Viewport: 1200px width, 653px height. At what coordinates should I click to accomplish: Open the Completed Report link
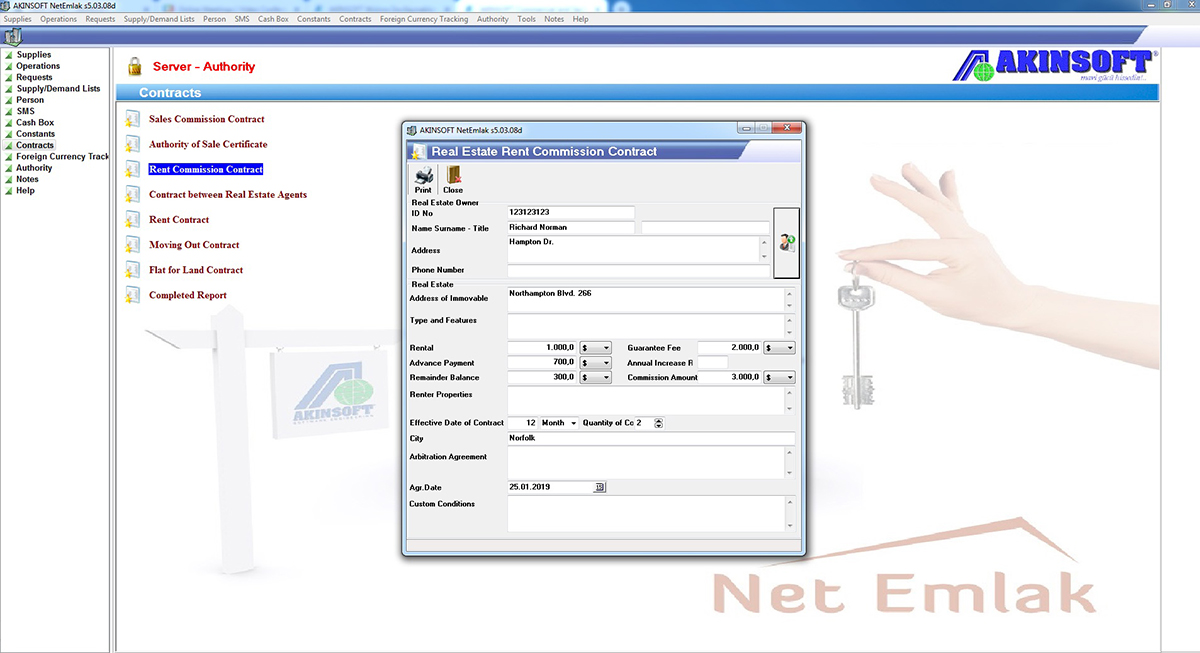point(188,295)
